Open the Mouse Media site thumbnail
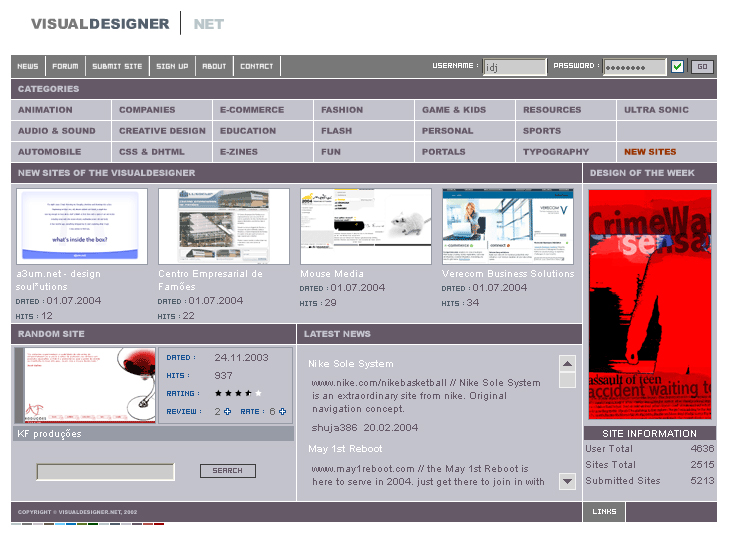The image size is (730, 535). tap(366, 226)
